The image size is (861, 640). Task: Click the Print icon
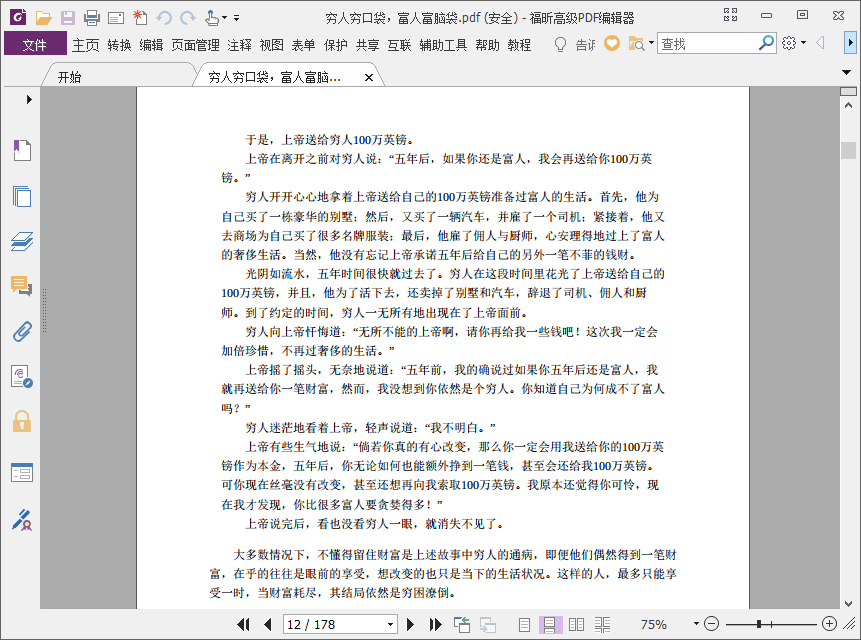[92, 18]
